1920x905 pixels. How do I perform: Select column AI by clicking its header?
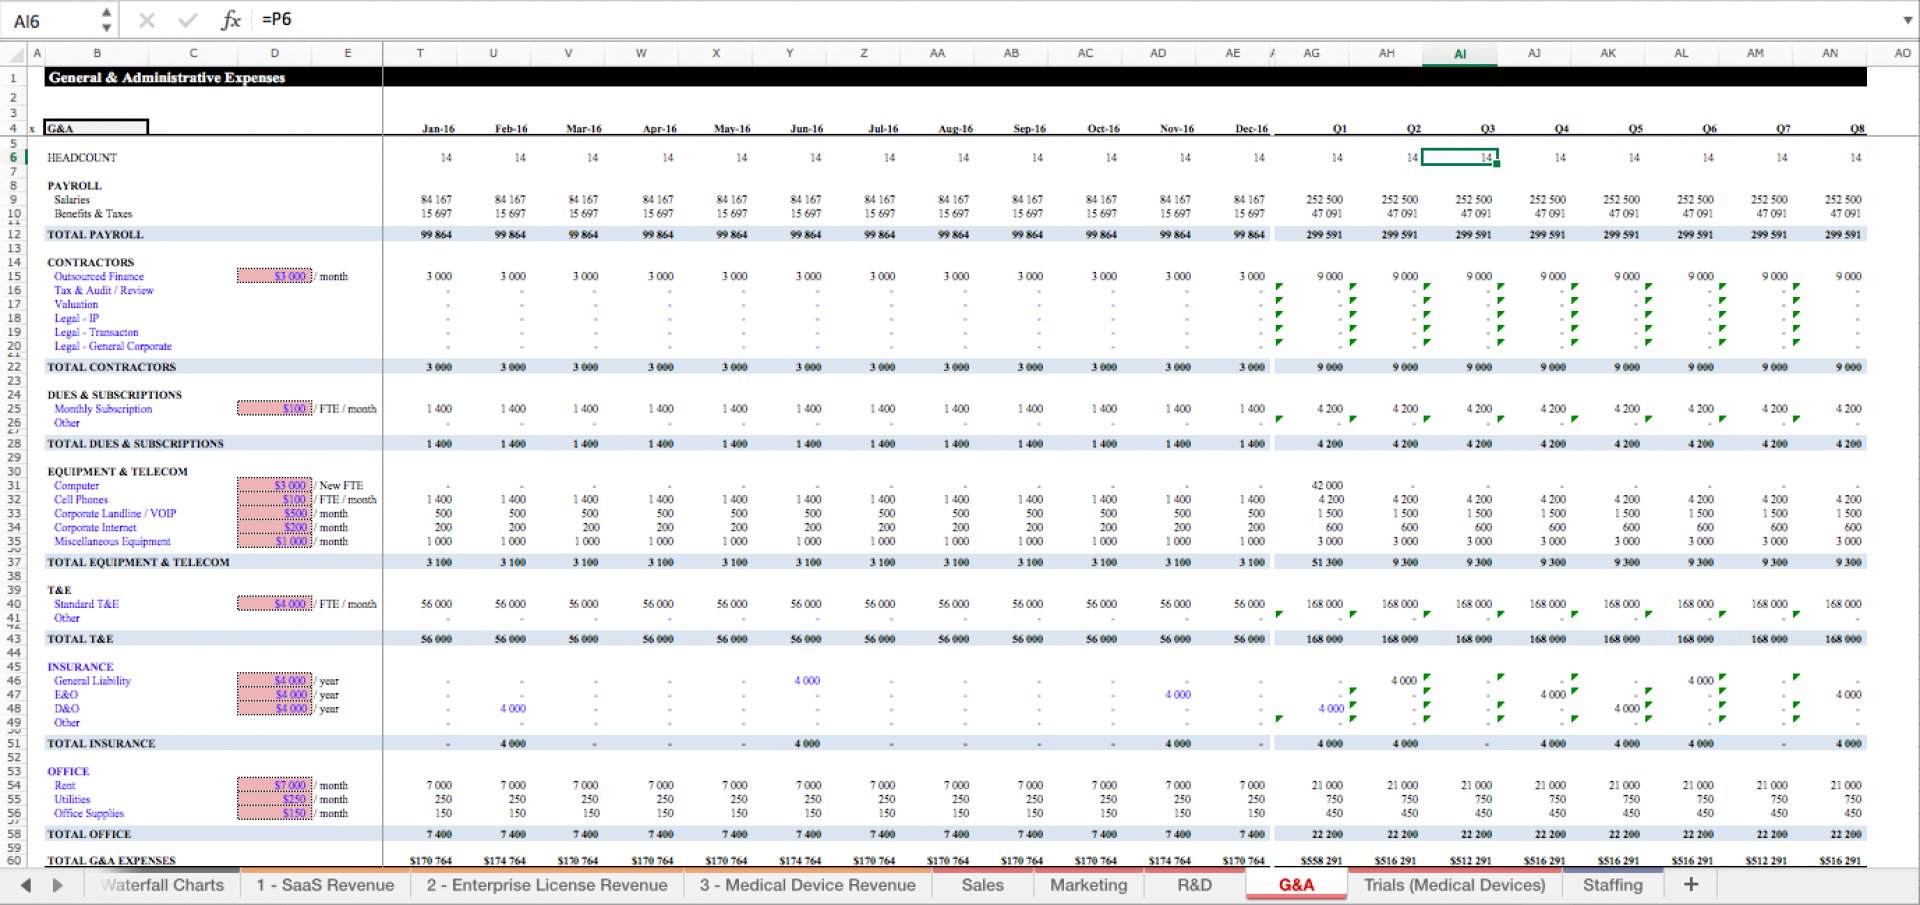[x=1460, y=53]
